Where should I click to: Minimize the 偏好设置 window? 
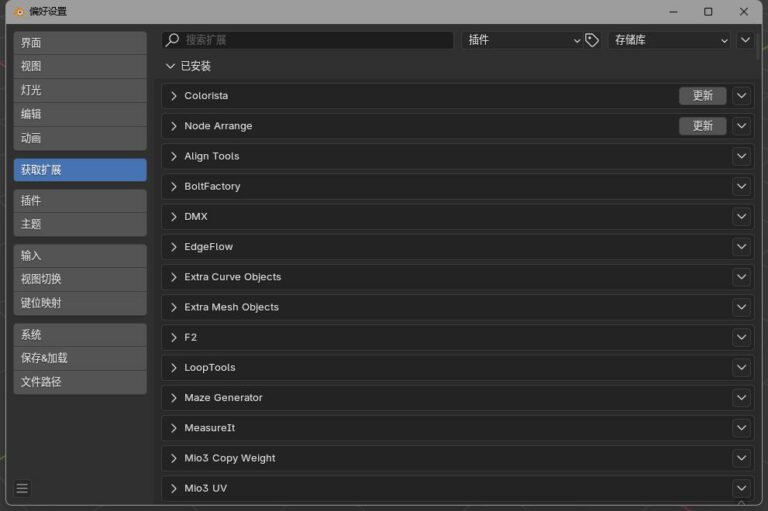coord(673,12)
